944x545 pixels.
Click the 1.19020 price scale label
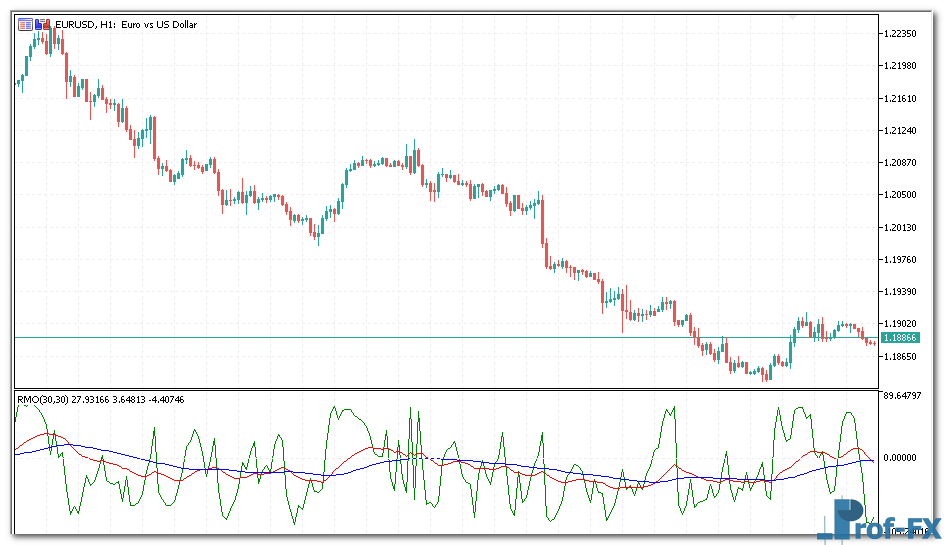pos(901,324)
